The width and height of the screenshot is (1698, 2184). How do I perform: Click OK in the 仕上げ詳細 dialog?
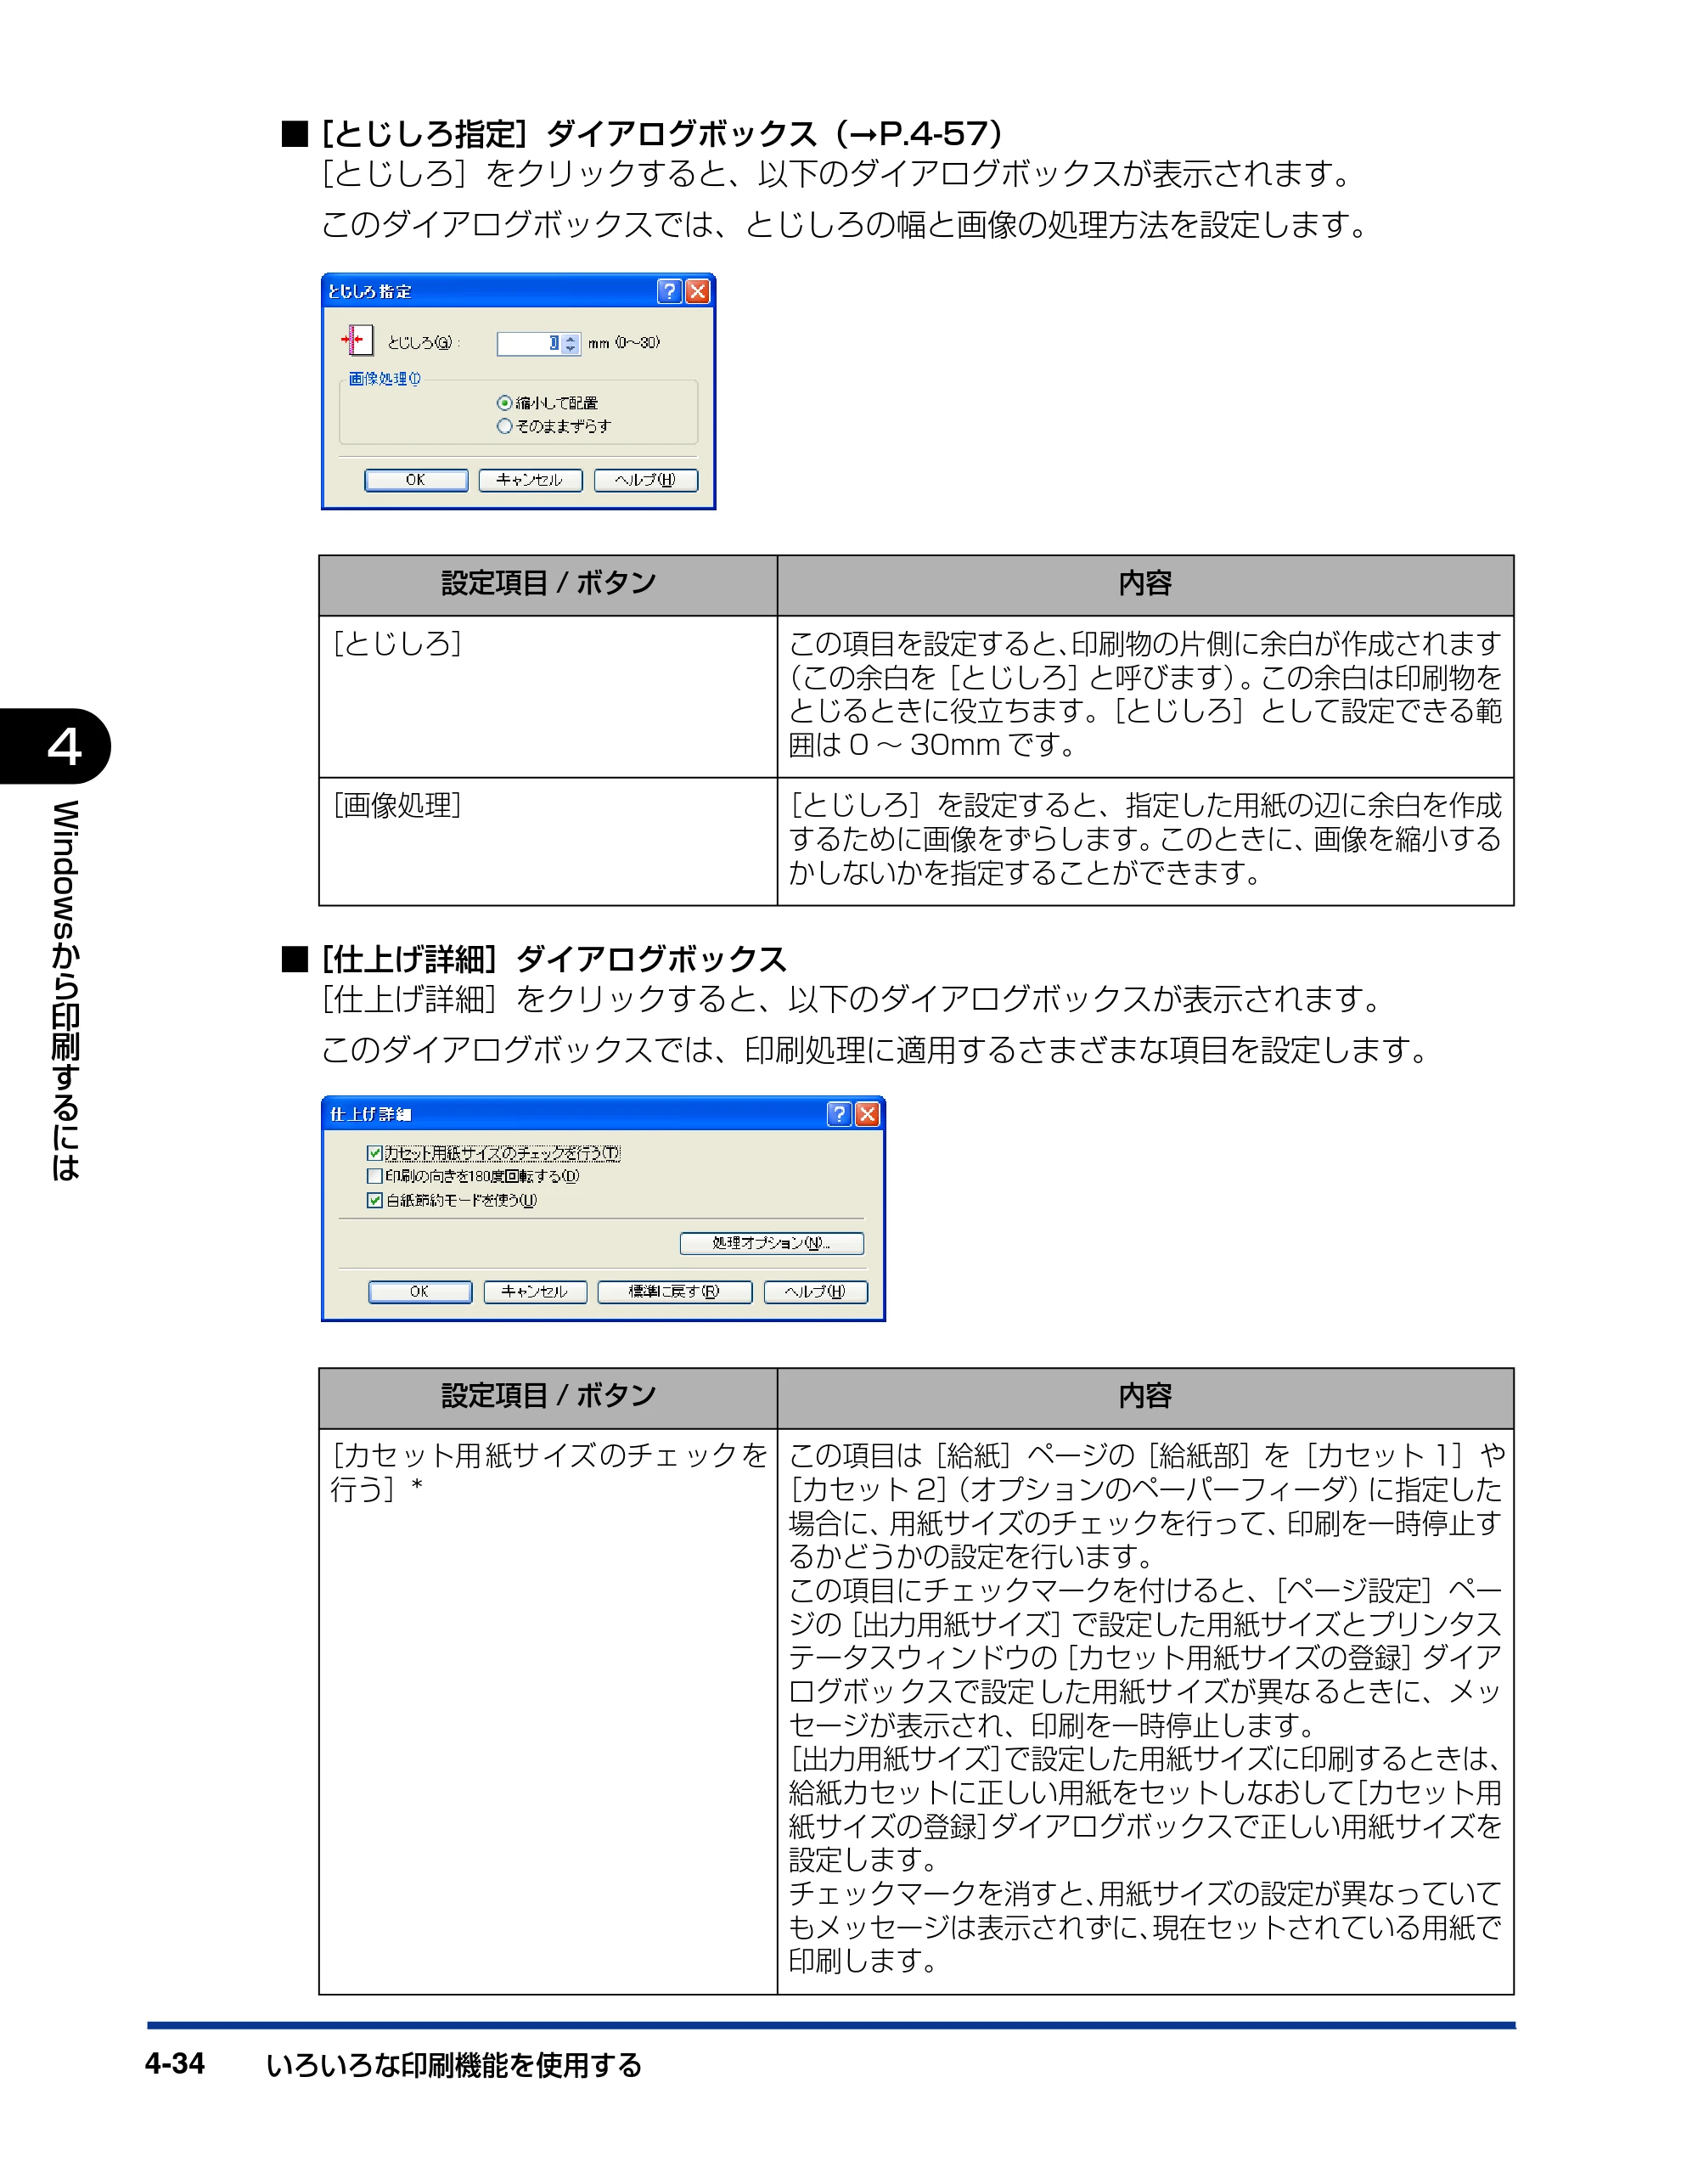[x=420, y=1292]
